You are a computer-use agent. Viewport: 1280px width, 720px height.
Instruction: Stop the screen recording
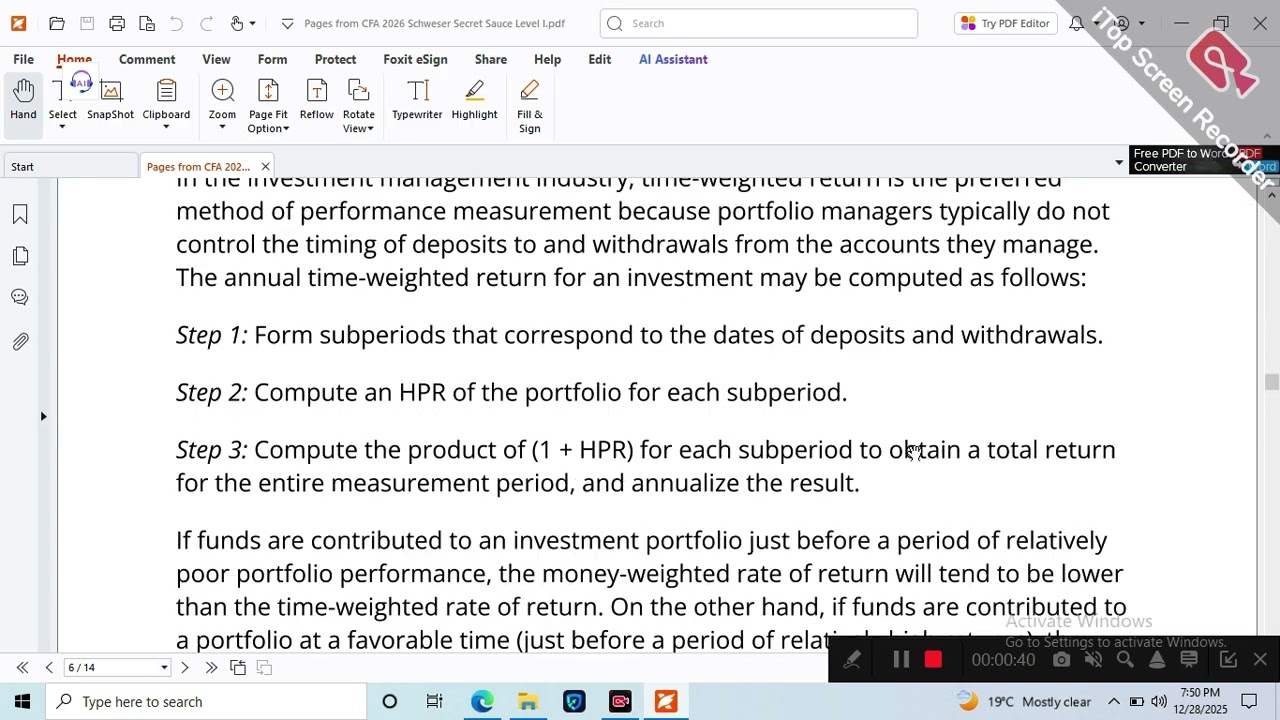point(933,660)
